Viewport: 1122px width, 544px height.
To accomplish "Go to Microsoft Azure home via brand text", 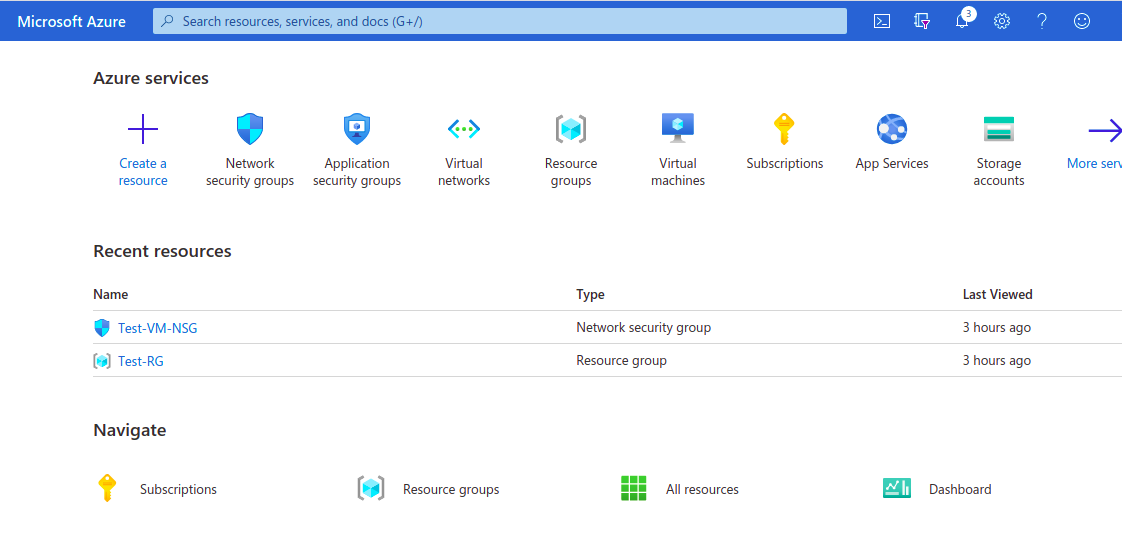I will click(72, 21).
